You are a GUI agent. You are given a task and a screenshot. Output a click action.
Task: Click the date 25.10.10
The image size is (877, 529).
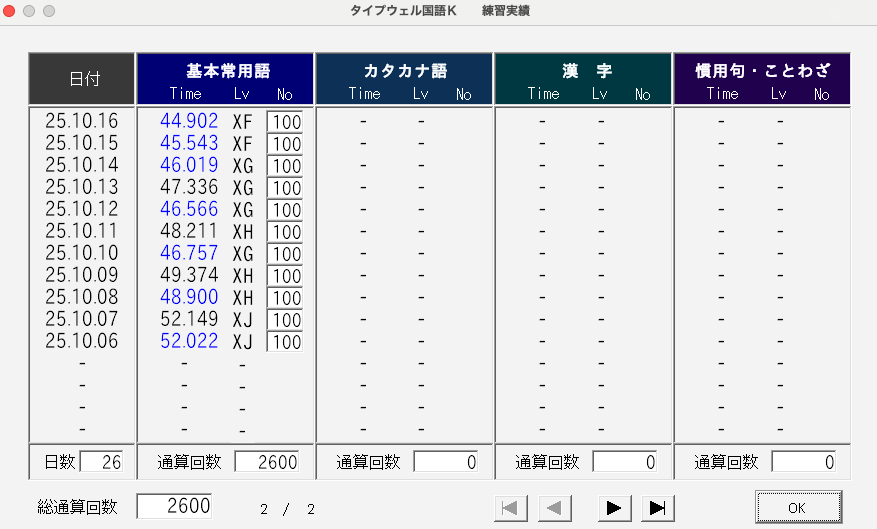[x=82, y=253]
